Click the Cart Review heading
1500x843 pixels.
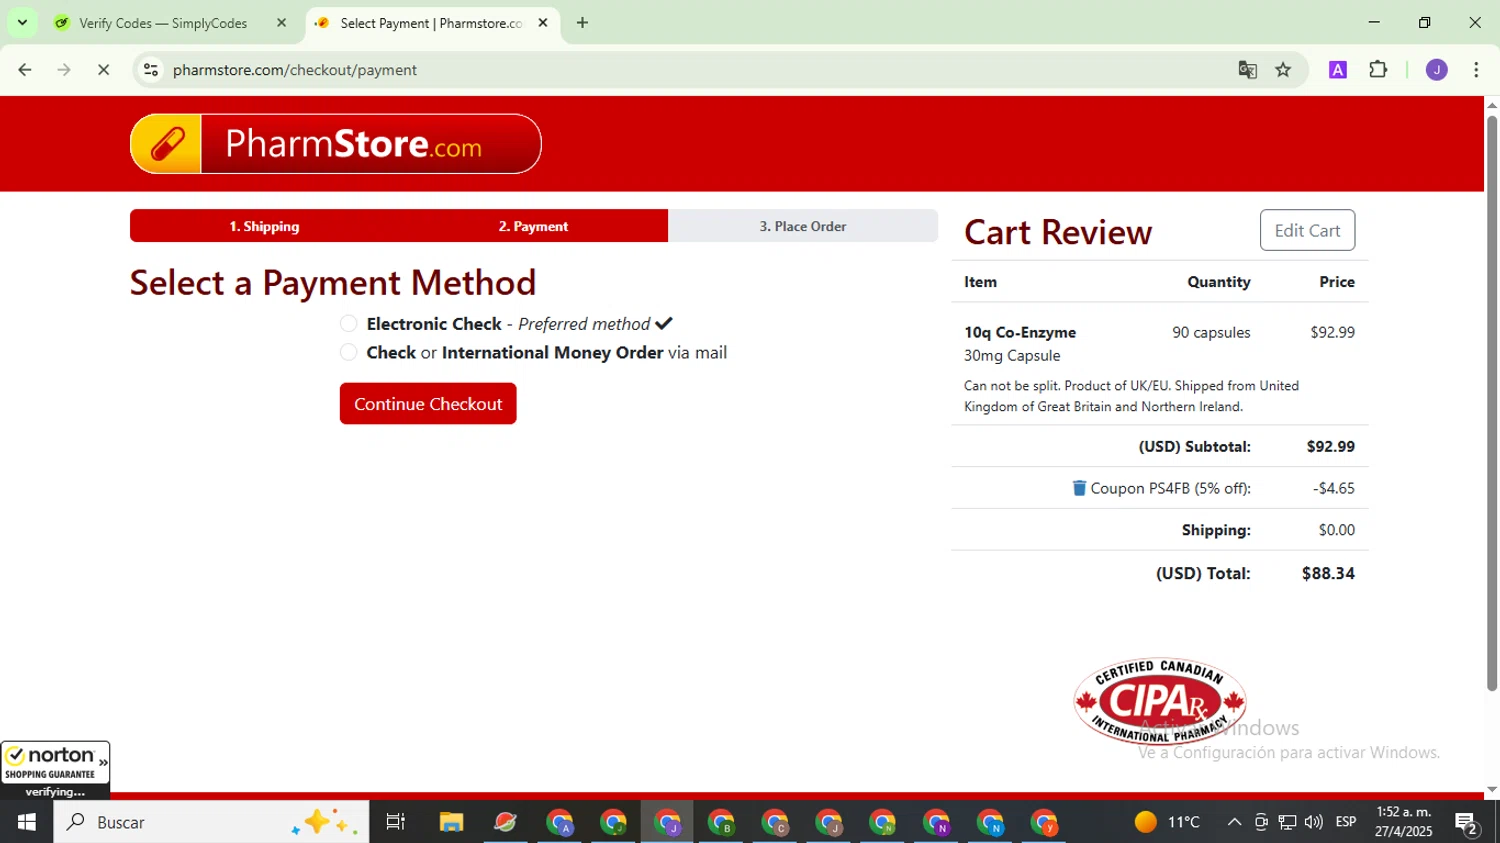1058,232
